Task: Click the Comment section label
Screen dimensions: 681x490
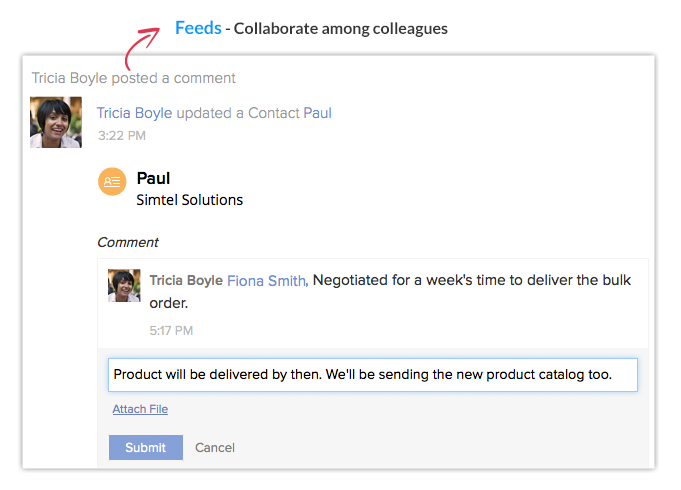Action: click(128, 242)
